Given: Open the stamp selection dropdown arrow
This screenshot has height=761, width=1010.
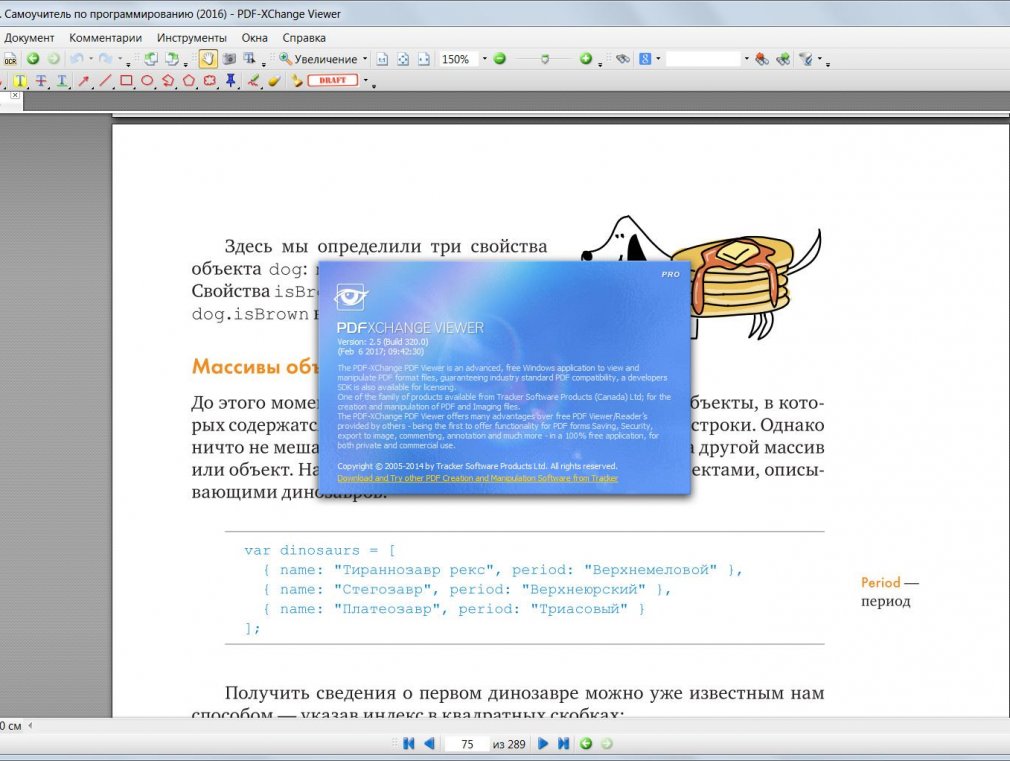Looking at the screenshot, I should [365, 81].
